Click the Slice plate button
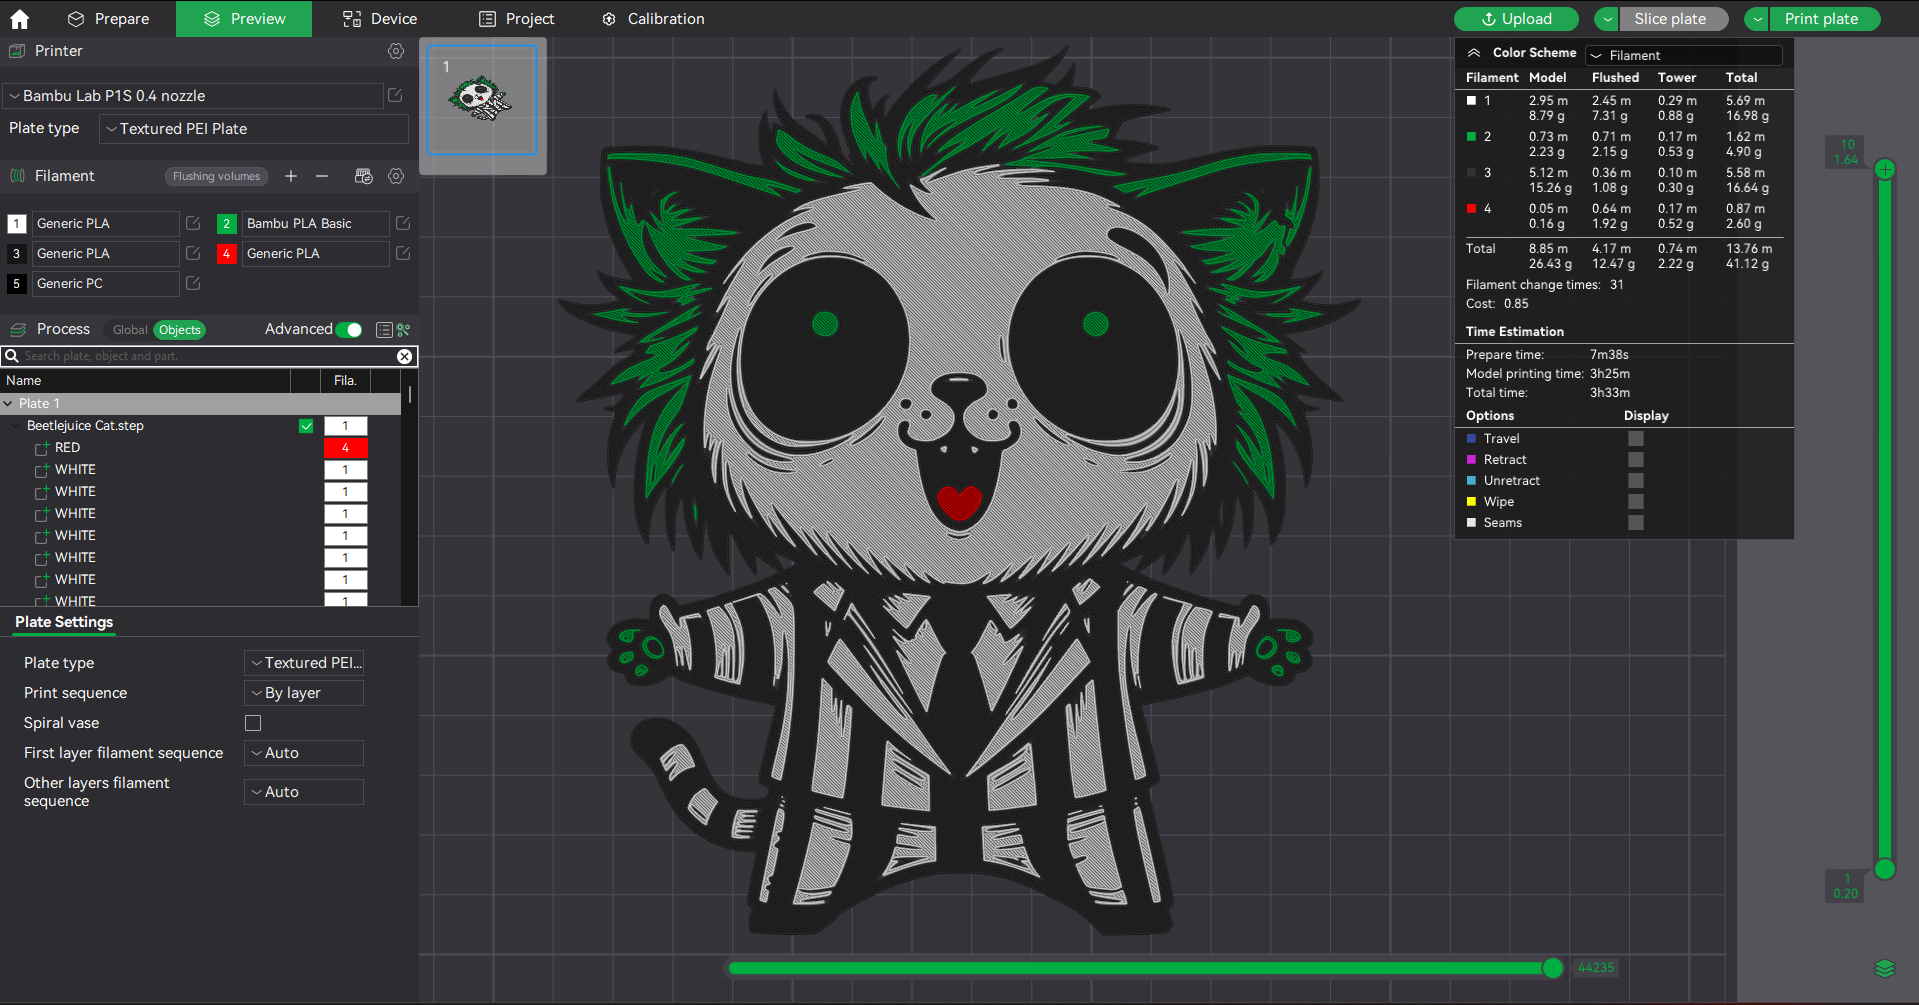Image resolution: width=1919 pixels, height=1005 pixels. pos(1675,19)
